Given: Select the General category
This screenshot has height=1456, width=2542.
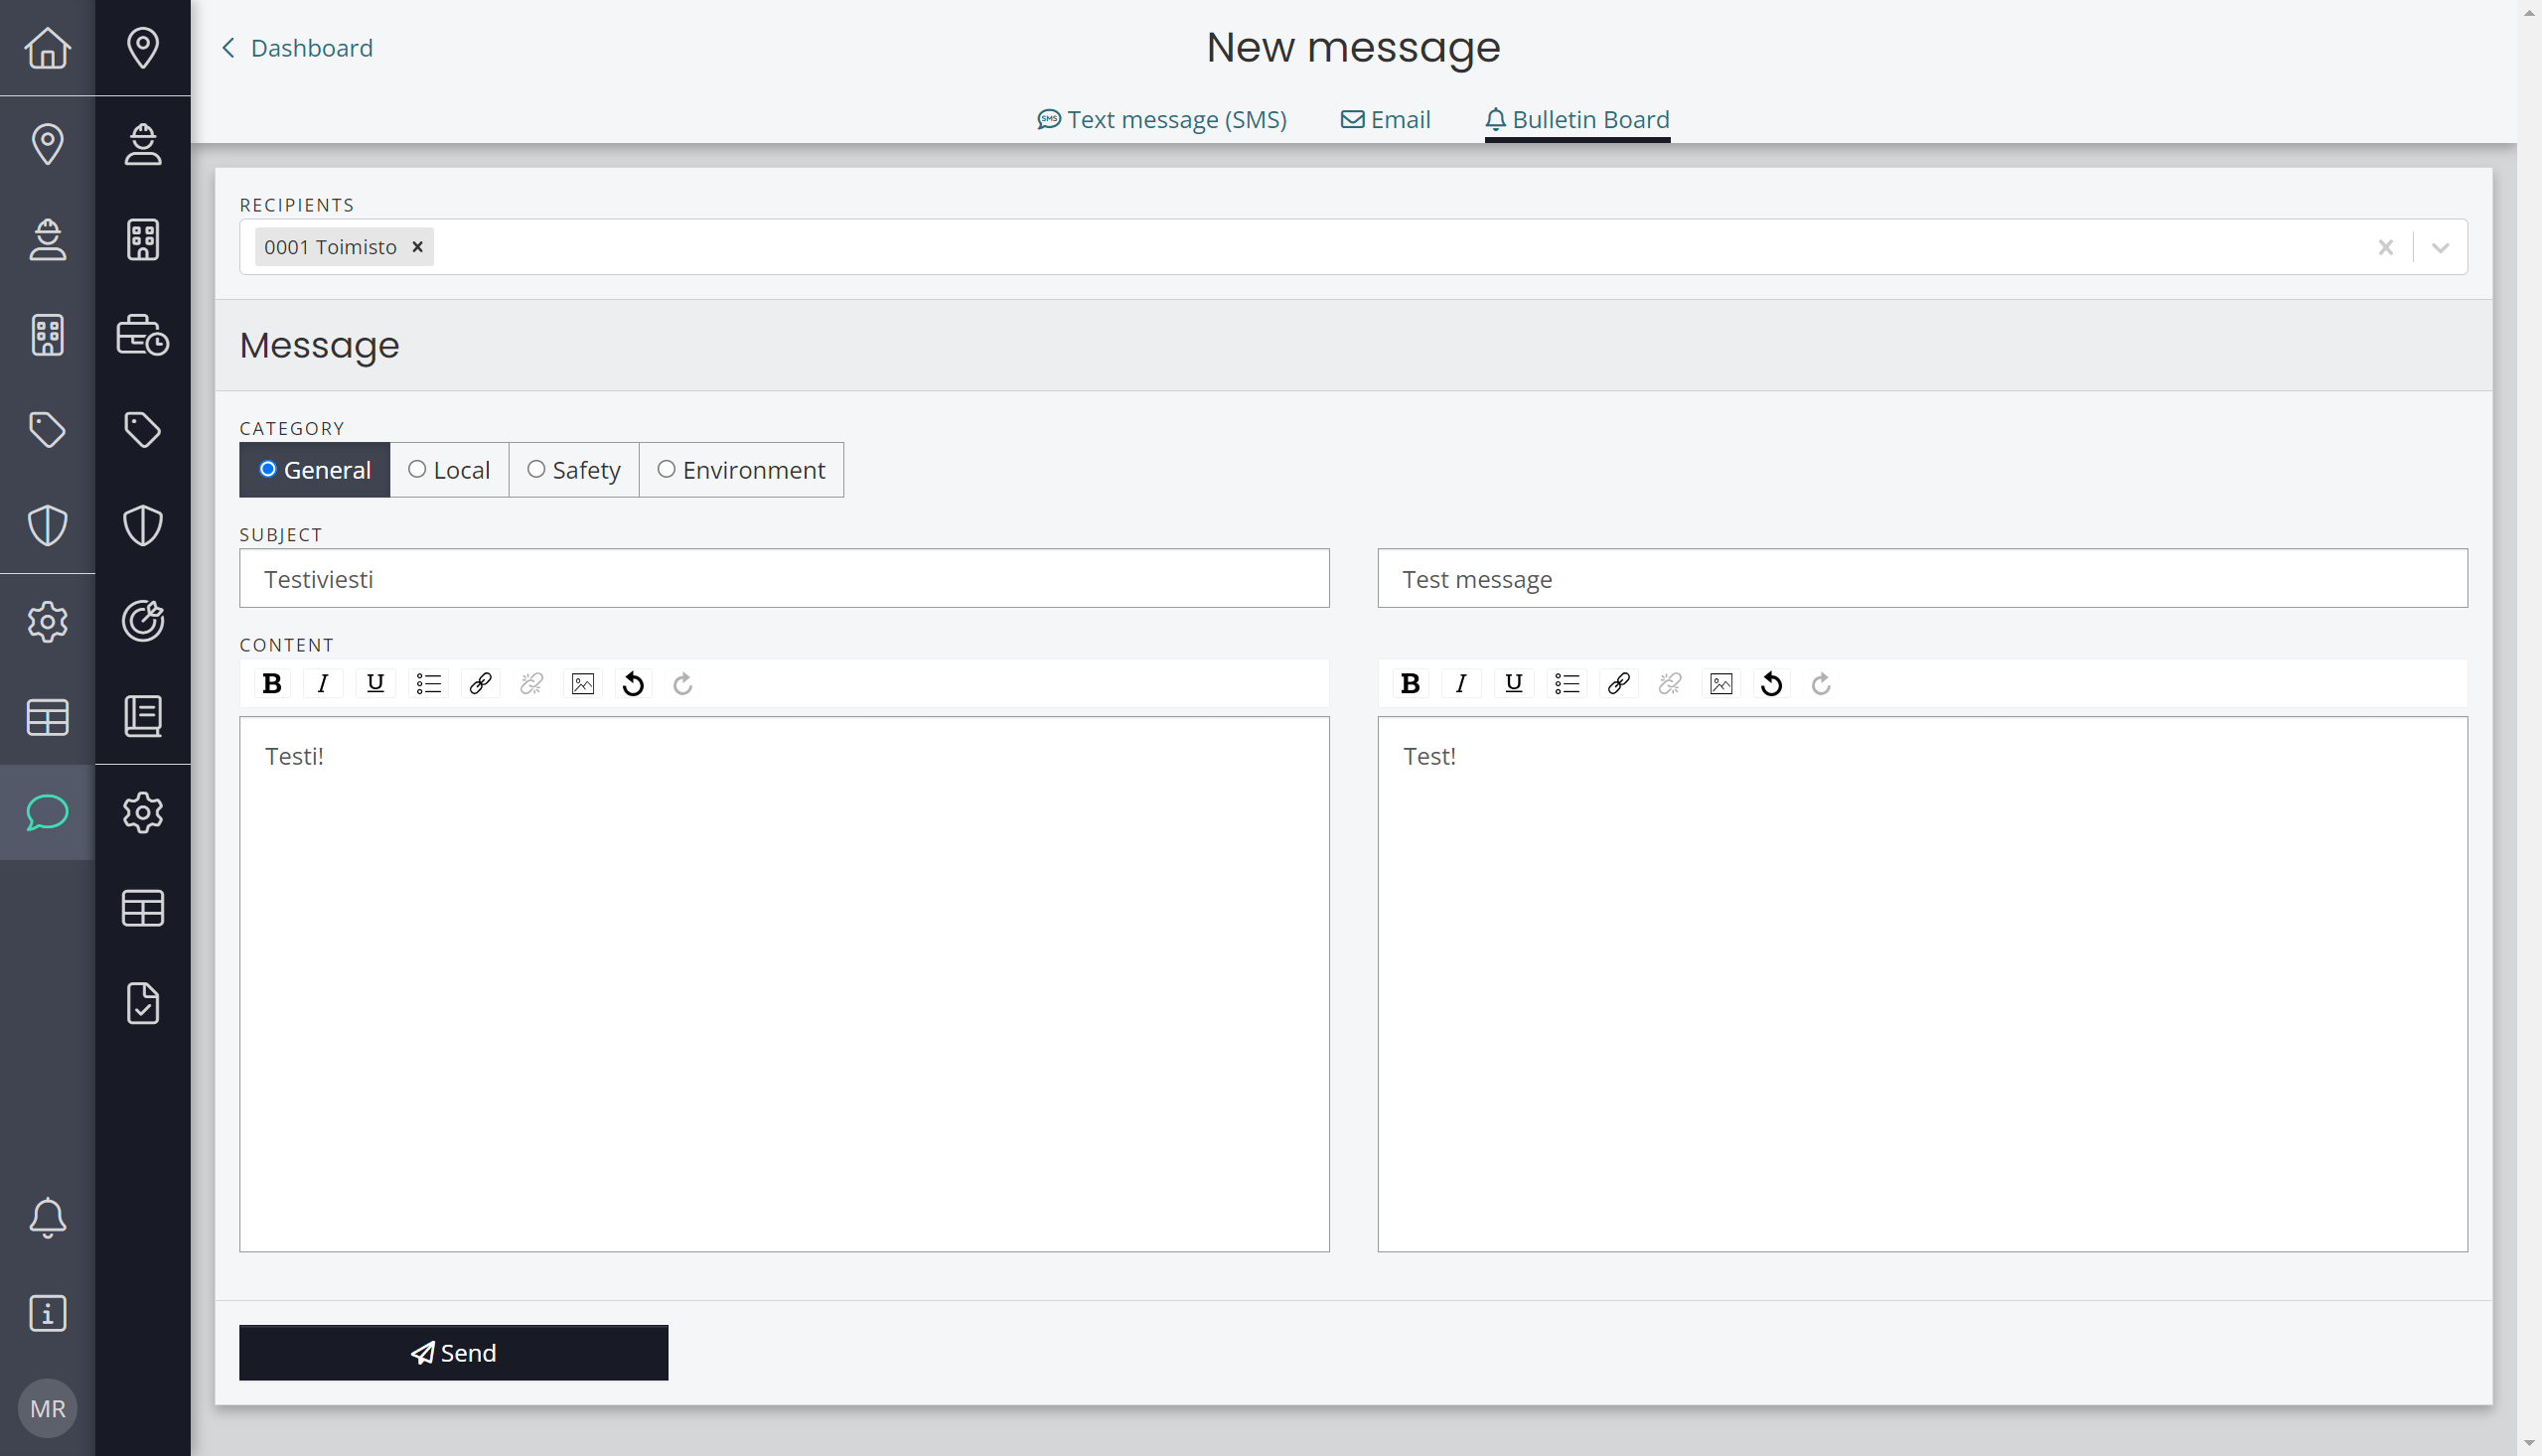Looking at the screenshot, I should pos(314,470).
